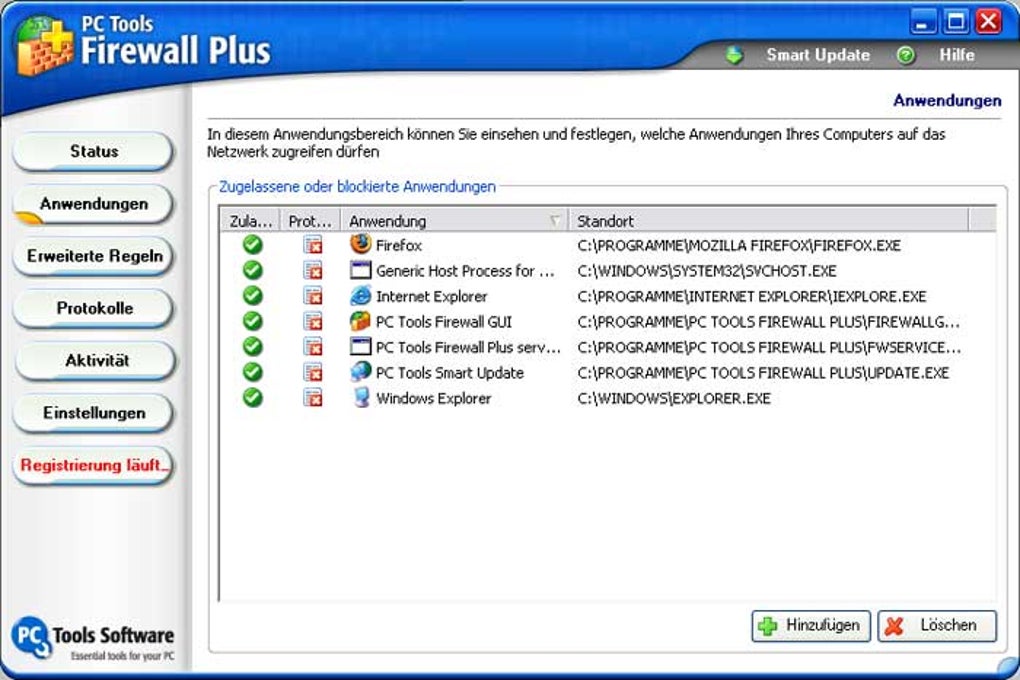Toggle logging icon for Internet Explorer row
Screen dimensions: 1020x680
tap(313, 295)
